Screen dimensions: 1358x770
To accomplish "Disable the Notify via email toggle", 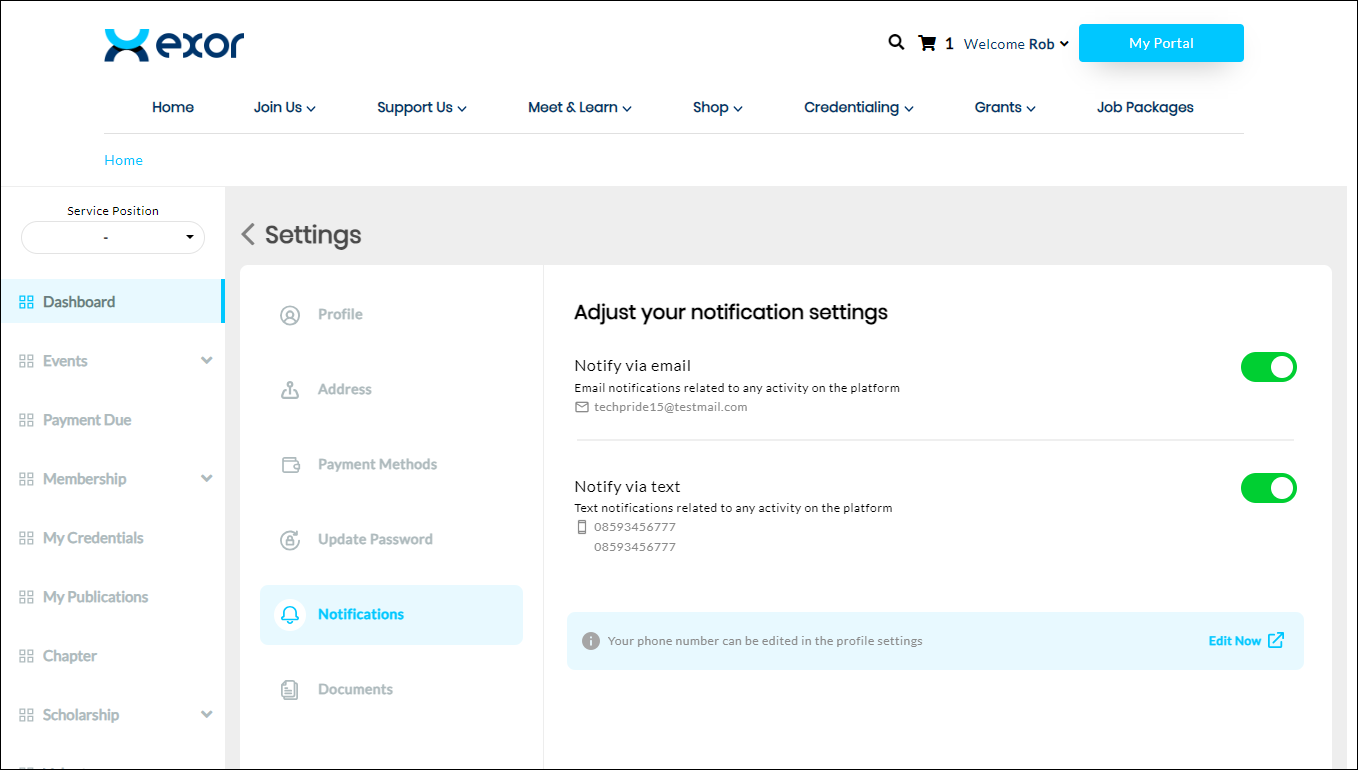I will (x=1268, y=367).
